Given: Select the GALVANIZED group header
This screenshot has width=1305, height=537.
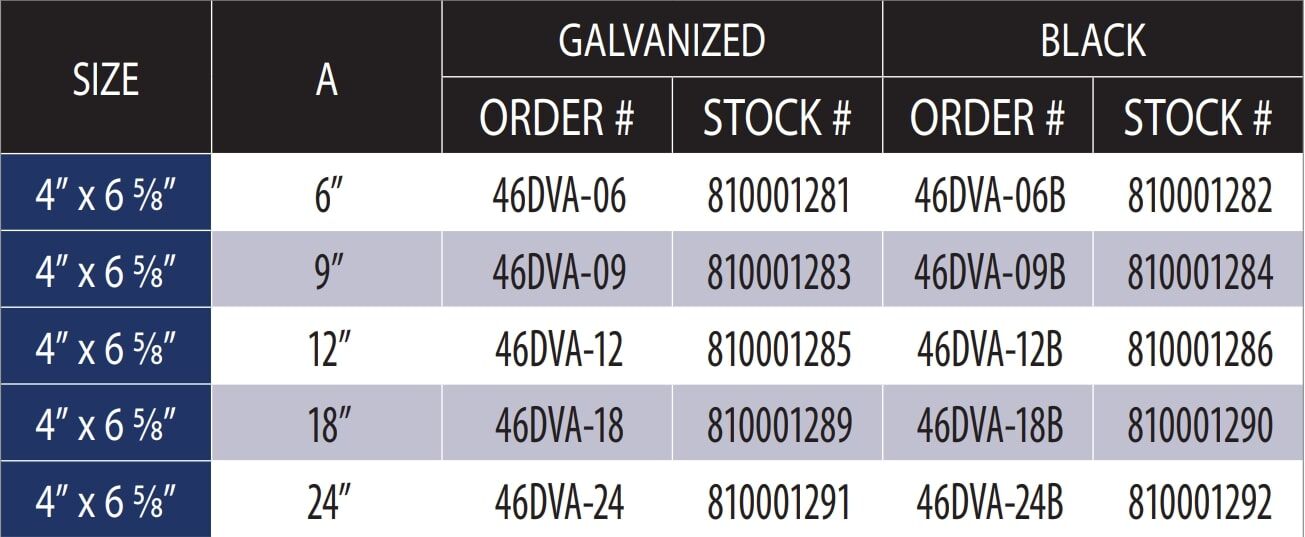Looking at the screenshot, I should (661, 41).
